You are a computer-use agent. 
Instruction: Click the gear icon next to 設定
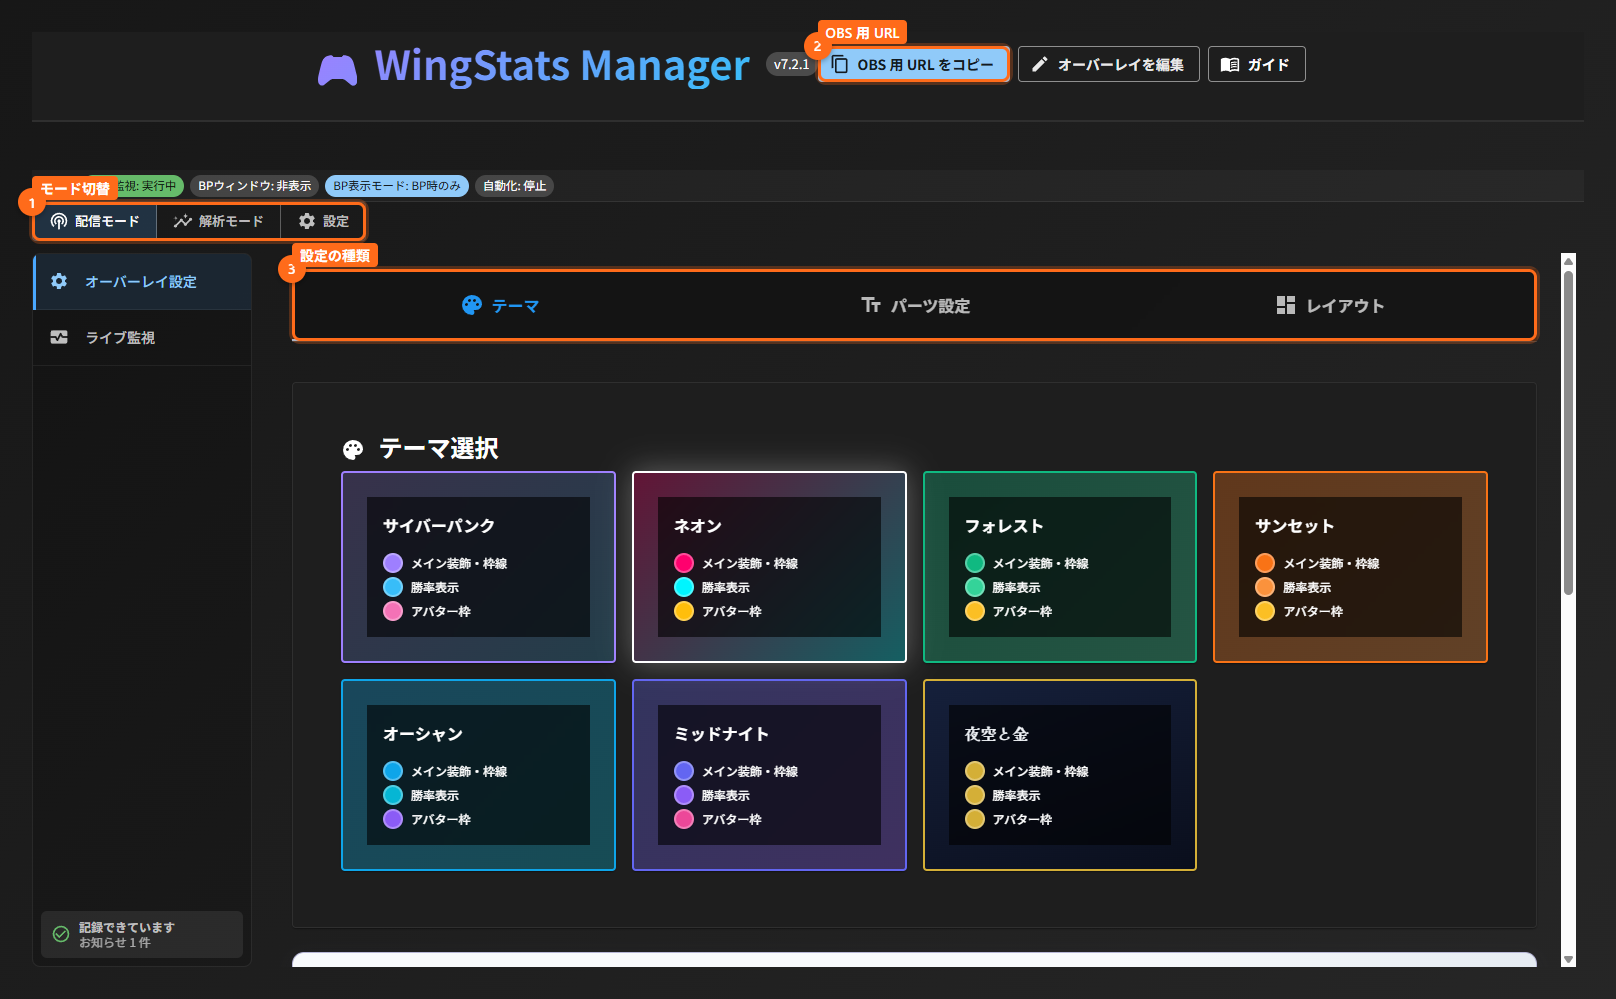point(307,221)
